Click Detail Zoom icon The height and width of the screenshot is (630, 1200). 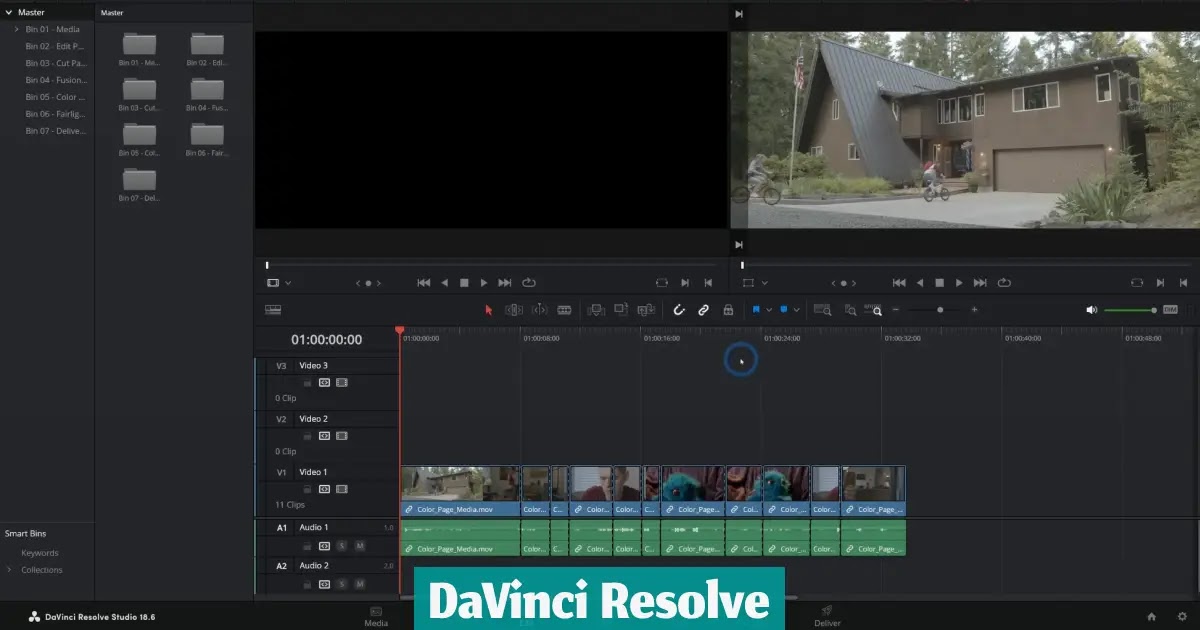point(849,310)
